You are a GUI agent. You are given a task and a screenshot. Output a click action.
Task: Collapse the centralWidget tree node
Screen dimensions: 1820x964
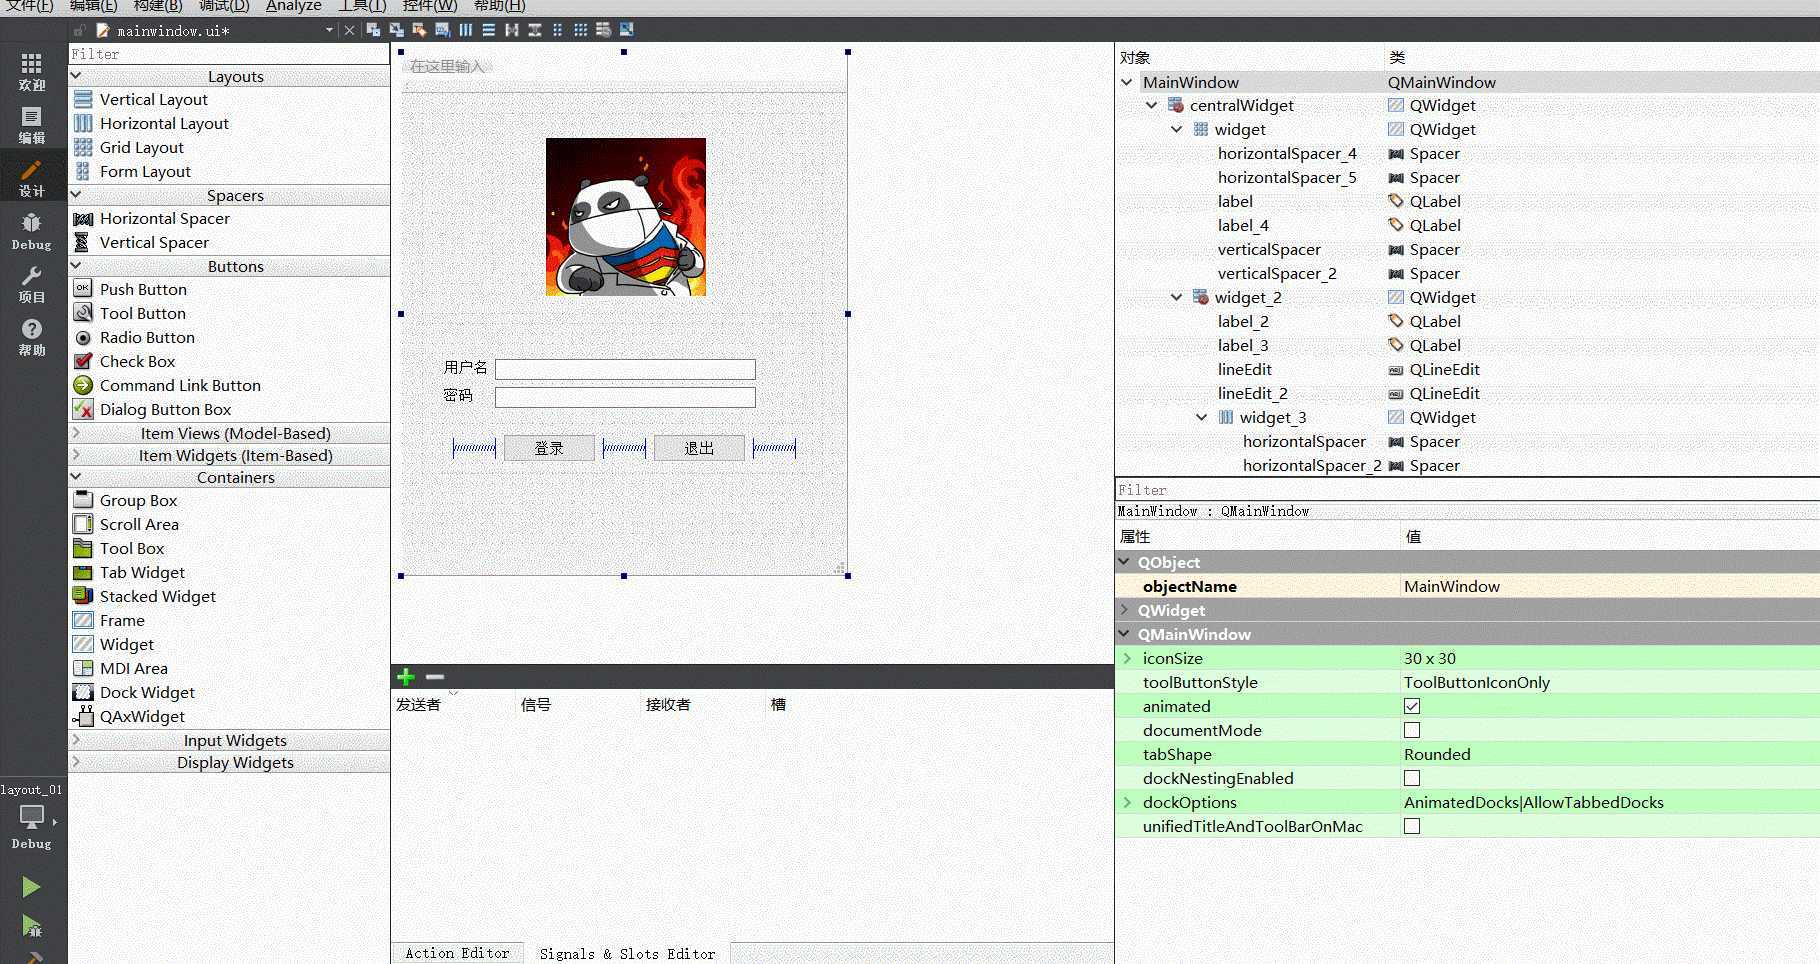[x=1151, y=105]
